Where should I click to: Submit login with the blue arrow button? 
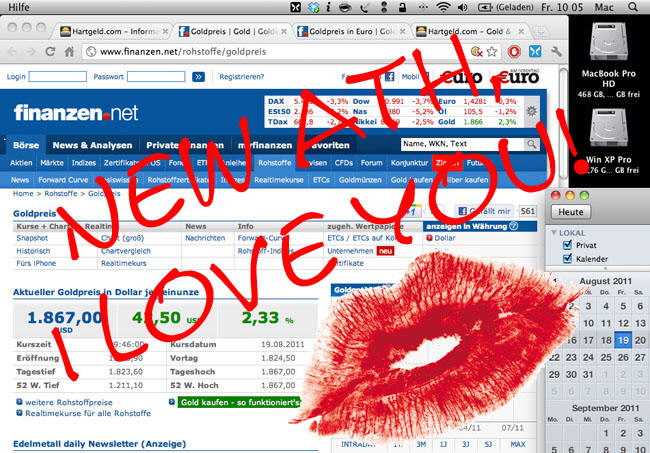[199, 77]
